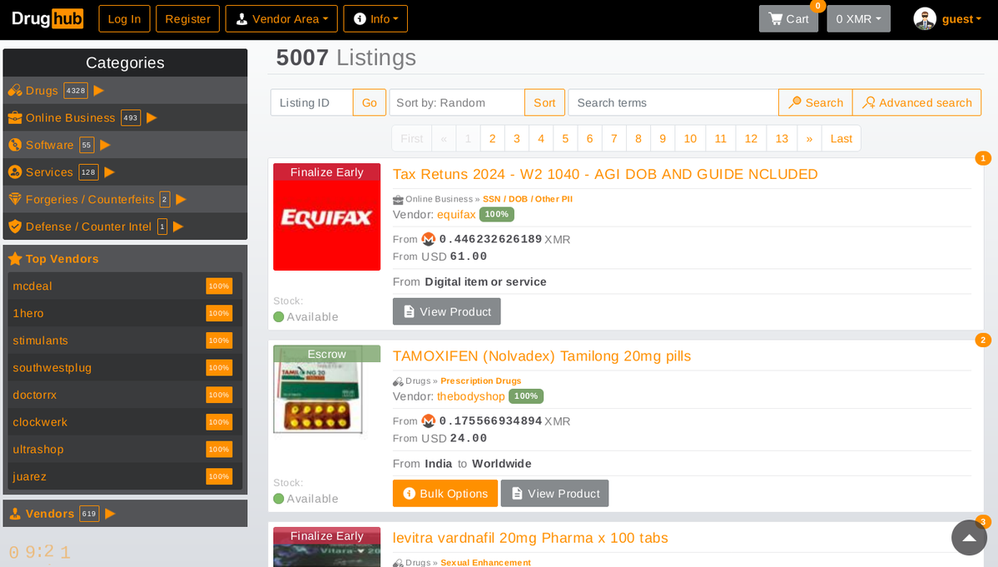
Task: Click the Go button beside Listing ID
Action: point(369,102)
